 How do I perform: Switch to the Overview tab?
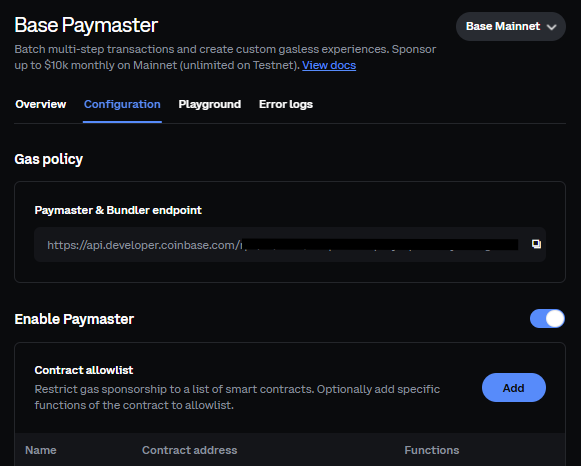click(41, 104)
